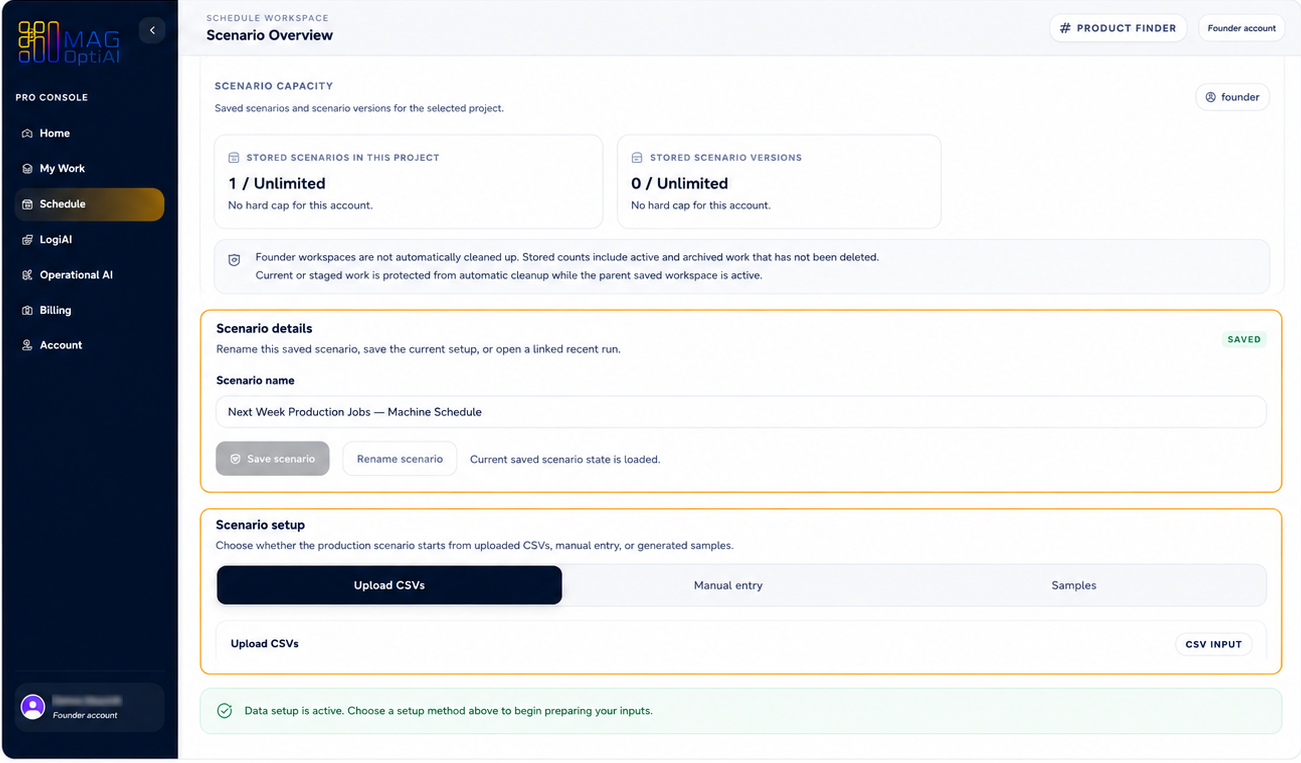The height and width of the screenshot is (763, 1301).
Task: Click the Founder account button at top
Action: point(1241,28)
